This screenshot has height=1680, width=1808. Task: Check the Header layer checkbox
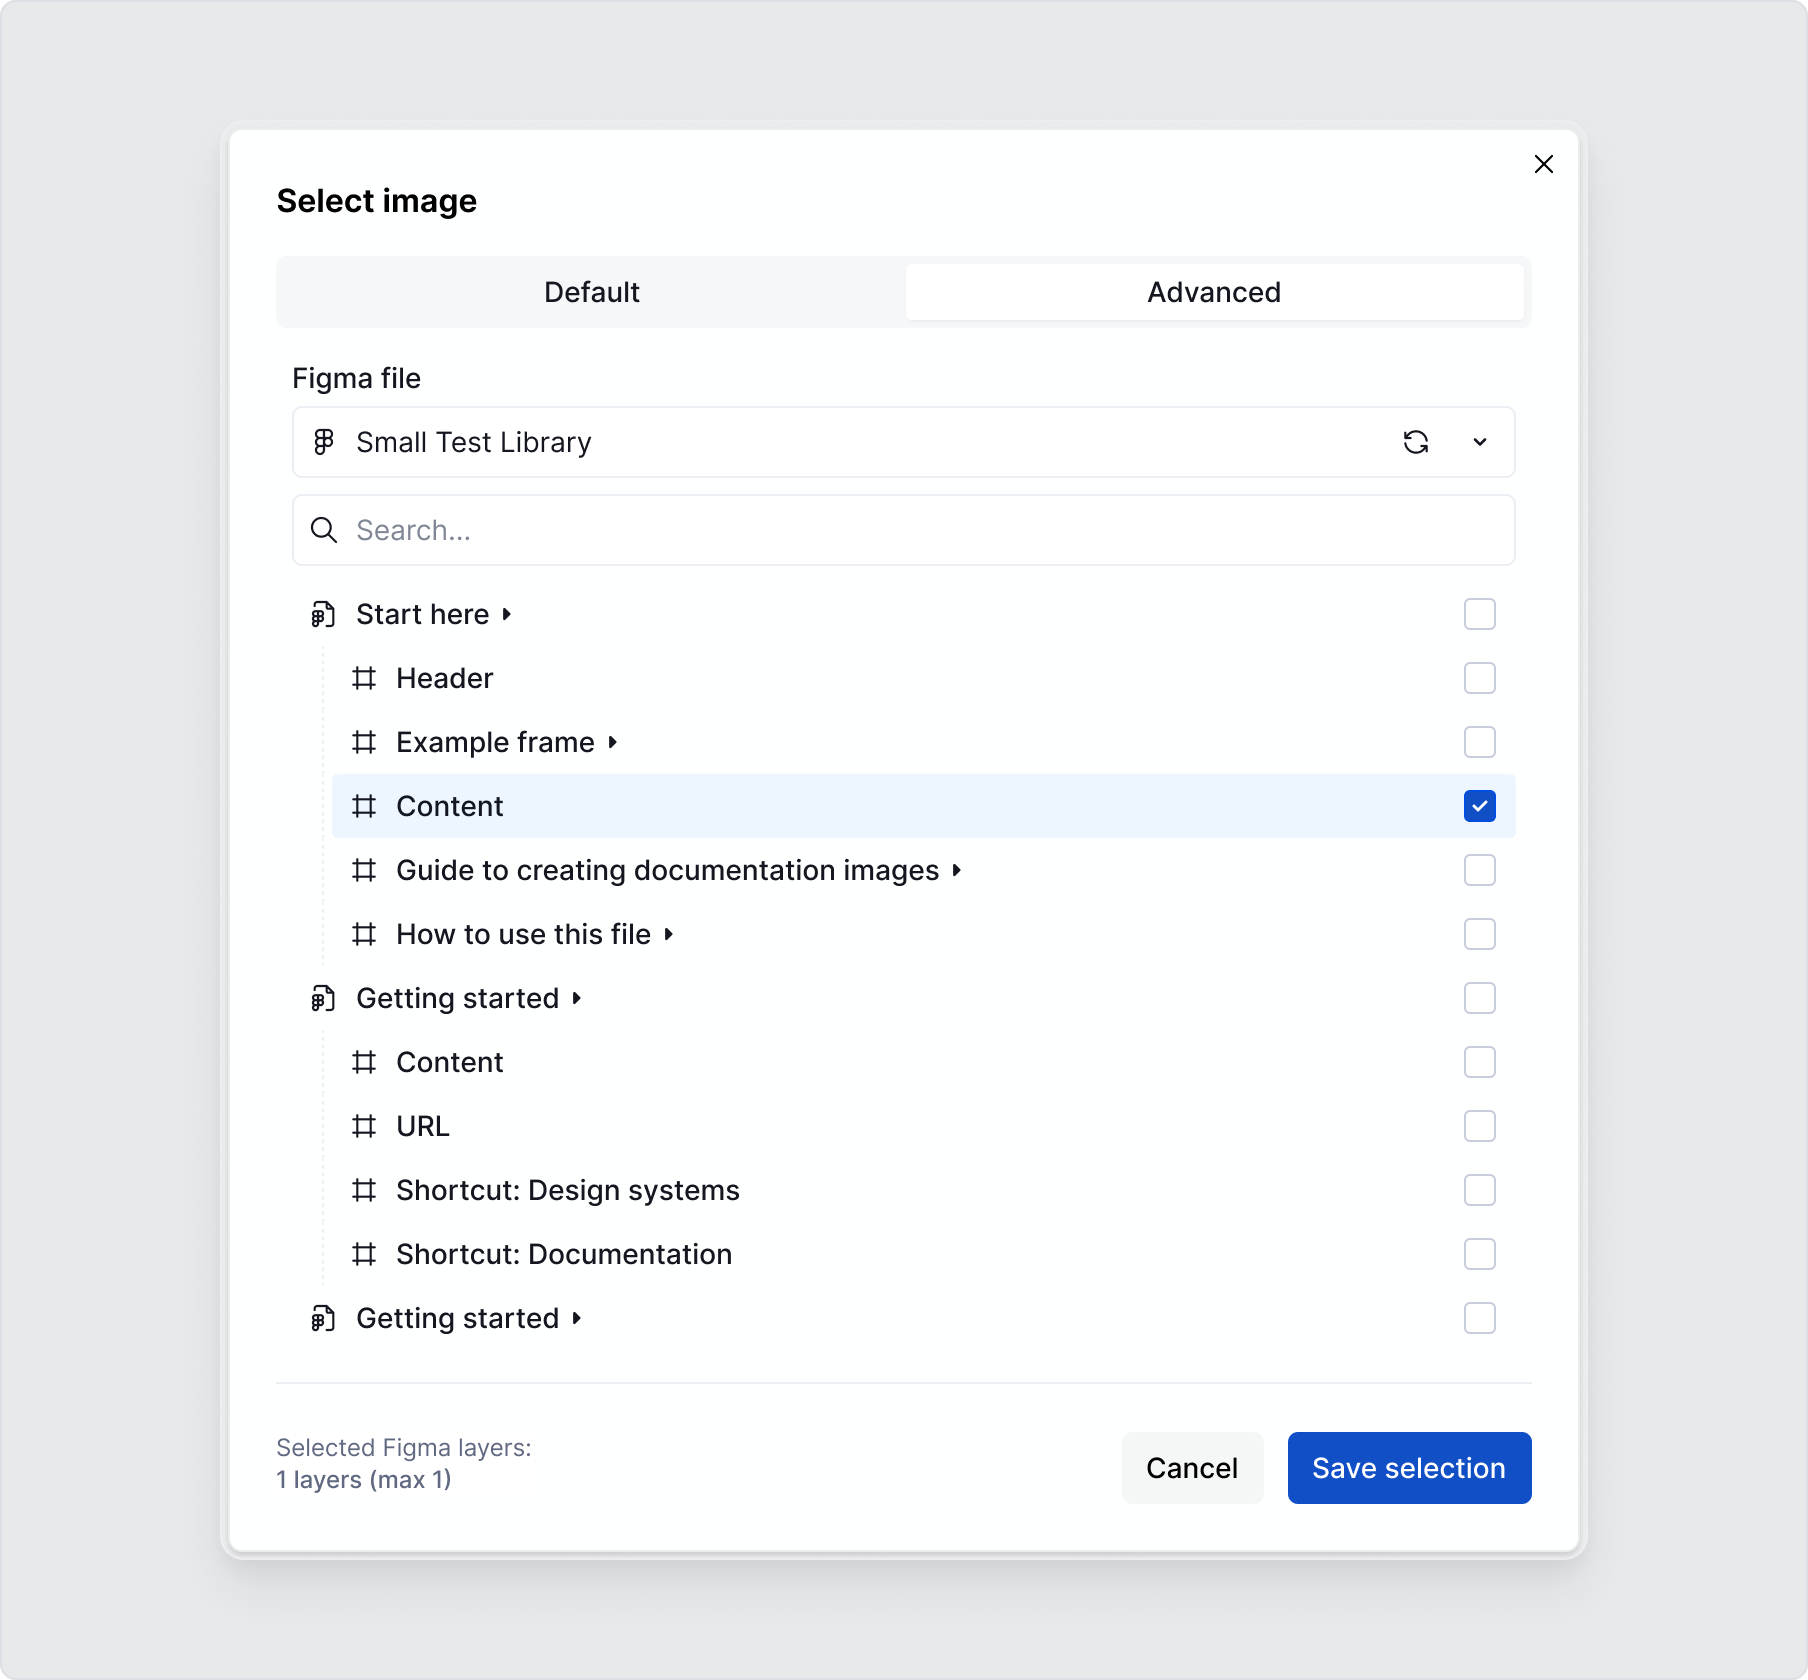coord(1480,678)
